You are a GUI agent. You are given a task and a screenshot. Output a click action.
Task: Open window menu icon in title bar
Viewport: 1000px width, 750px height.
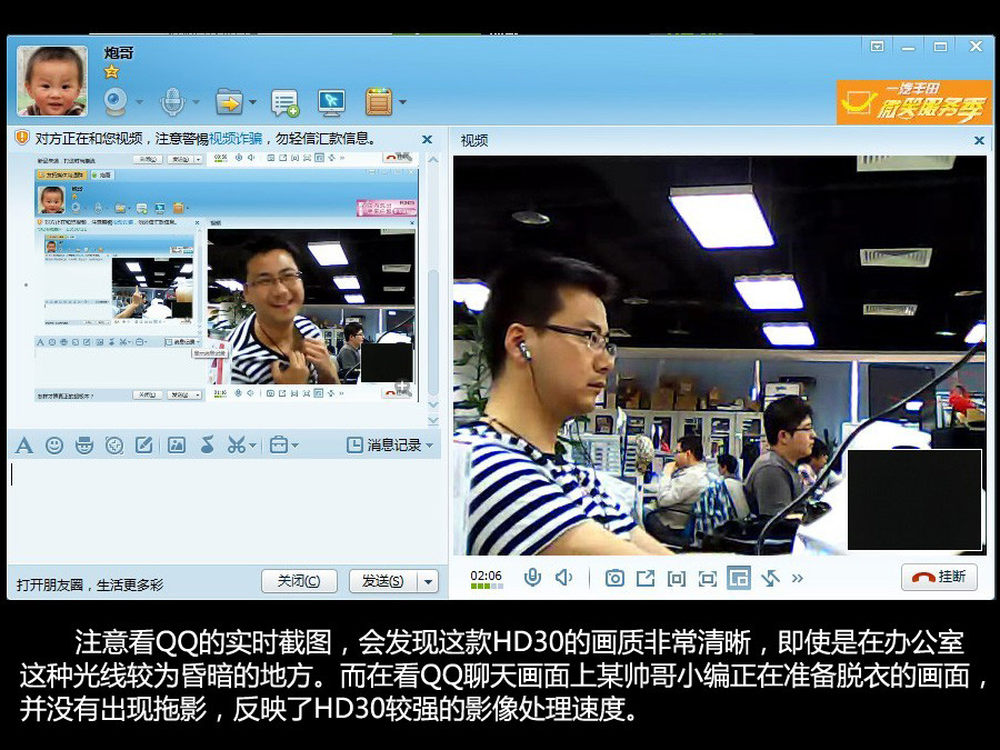878,47
